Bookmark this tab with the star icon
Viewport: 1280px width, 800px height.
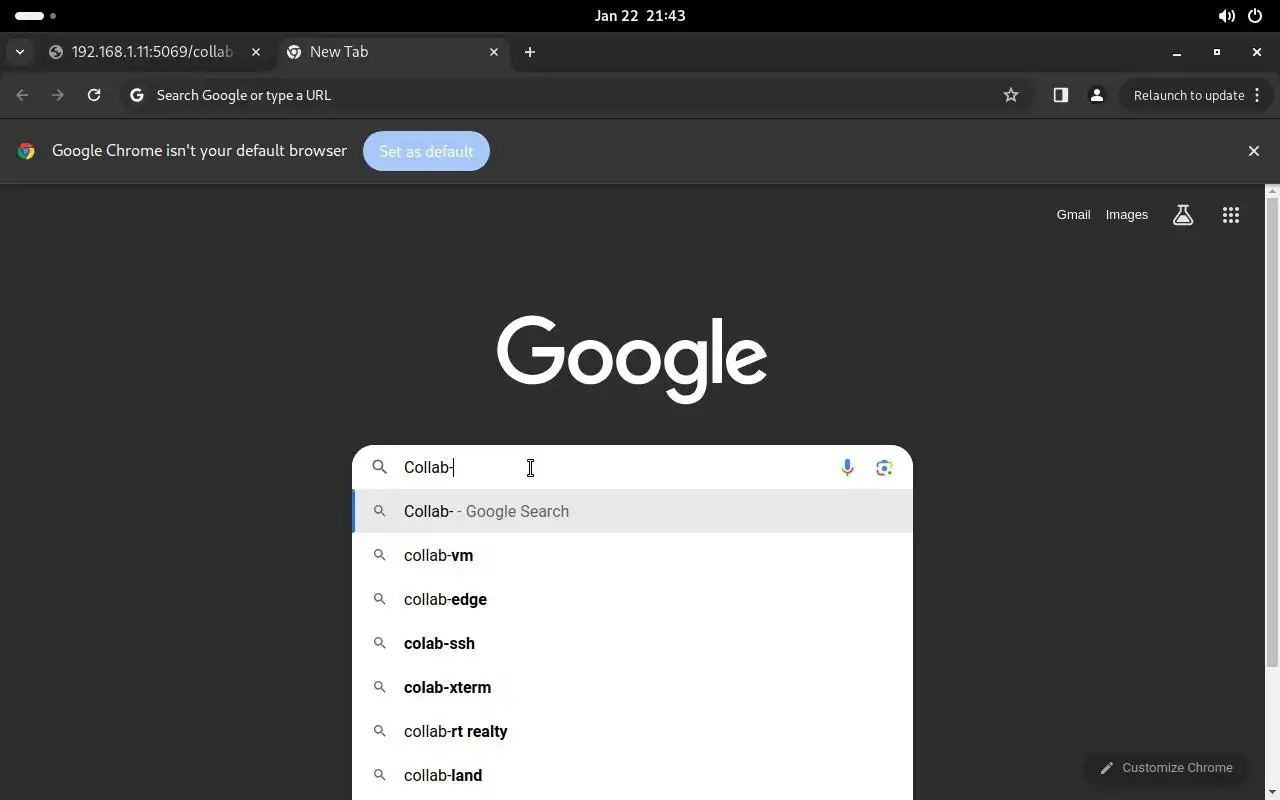coord(1011,95)
